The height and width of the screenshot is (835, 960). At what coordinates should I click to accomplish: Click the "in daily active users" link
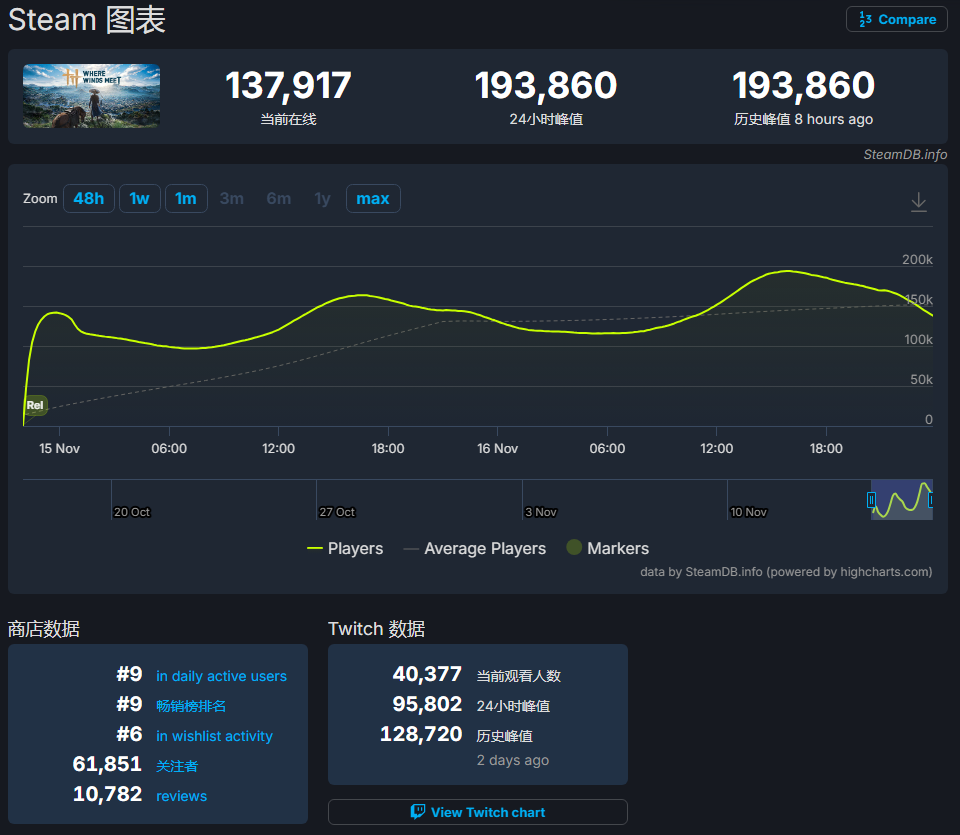click(221, 676)
